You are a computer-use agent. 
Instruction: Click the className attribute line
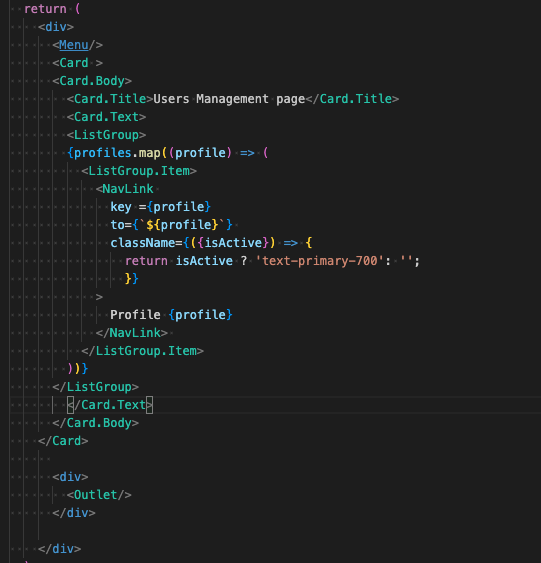coord(211,243)
